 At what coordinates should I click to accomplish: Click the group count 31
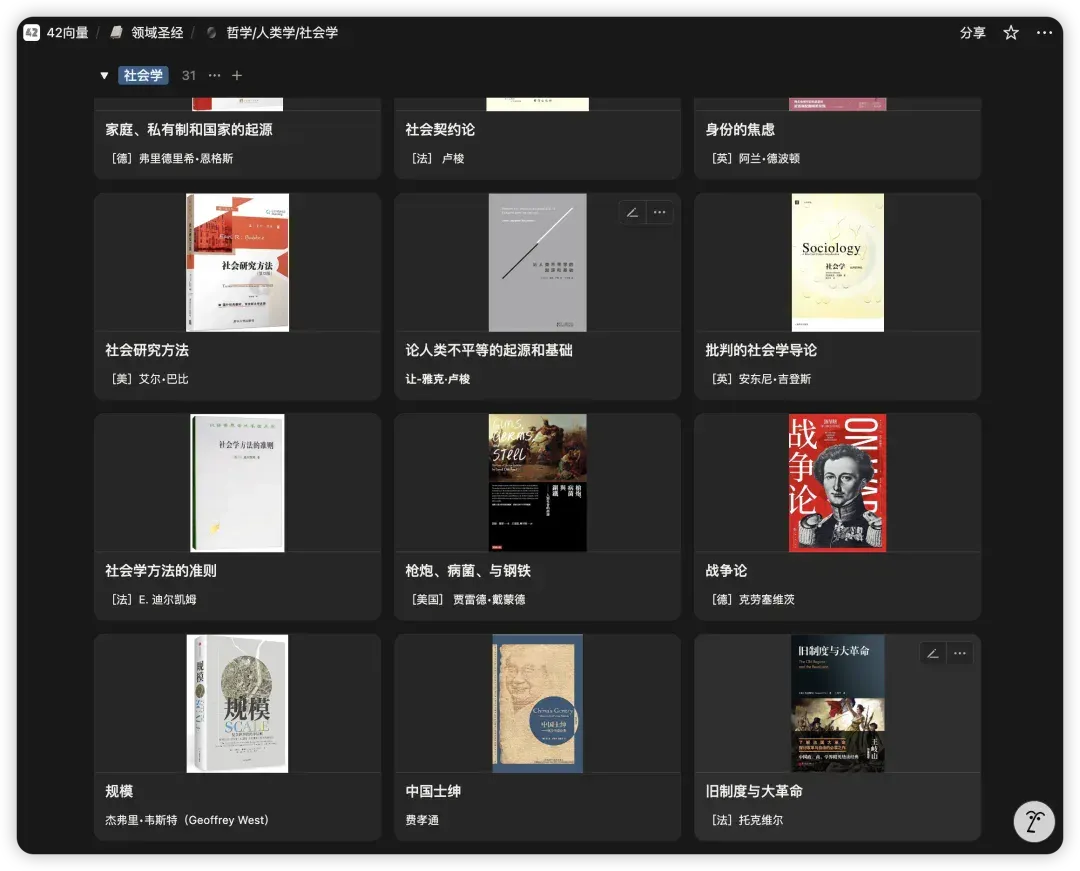[189, 76]
